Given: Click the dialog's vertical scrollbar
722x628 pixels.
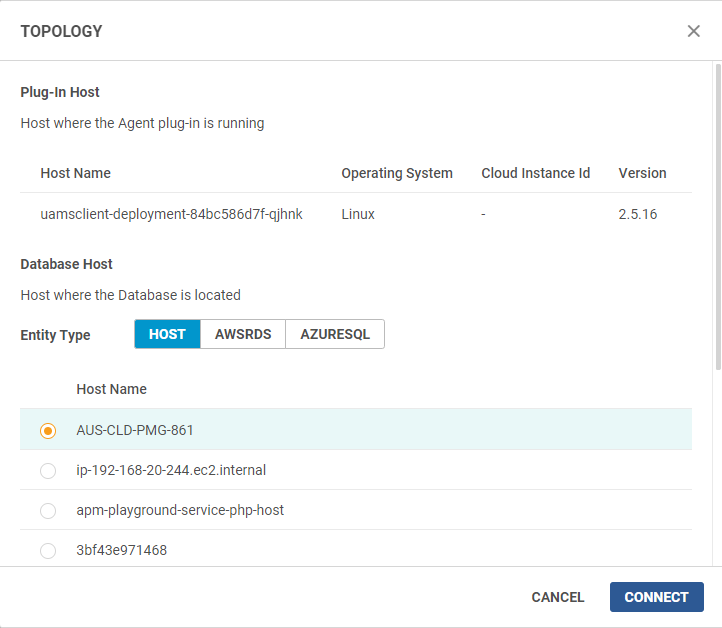Looking at the screenshot, I should click(716, 220).
